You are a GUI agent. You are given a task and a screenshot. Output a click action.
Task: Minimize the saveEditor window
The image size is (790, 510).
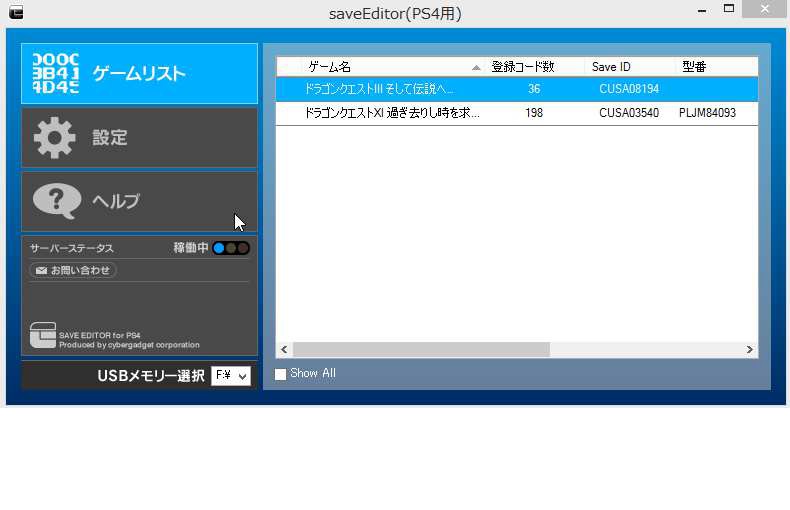tap(702, 11)
